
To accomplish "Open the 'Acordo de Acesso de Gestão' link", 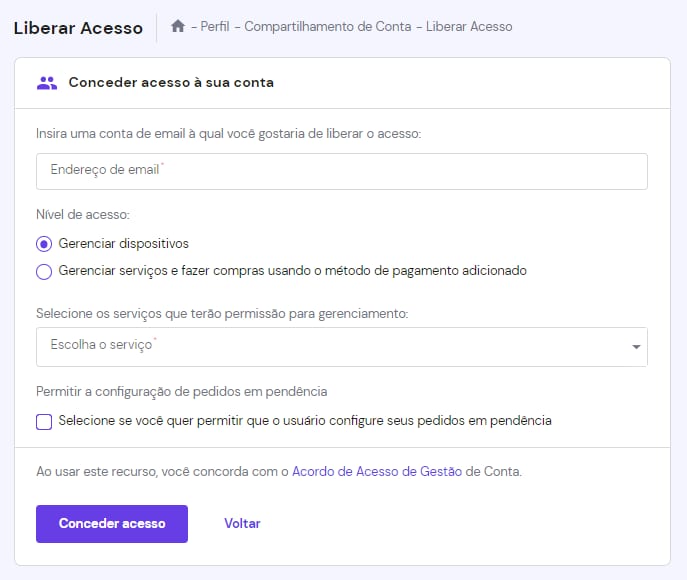I will click(376, 471).
